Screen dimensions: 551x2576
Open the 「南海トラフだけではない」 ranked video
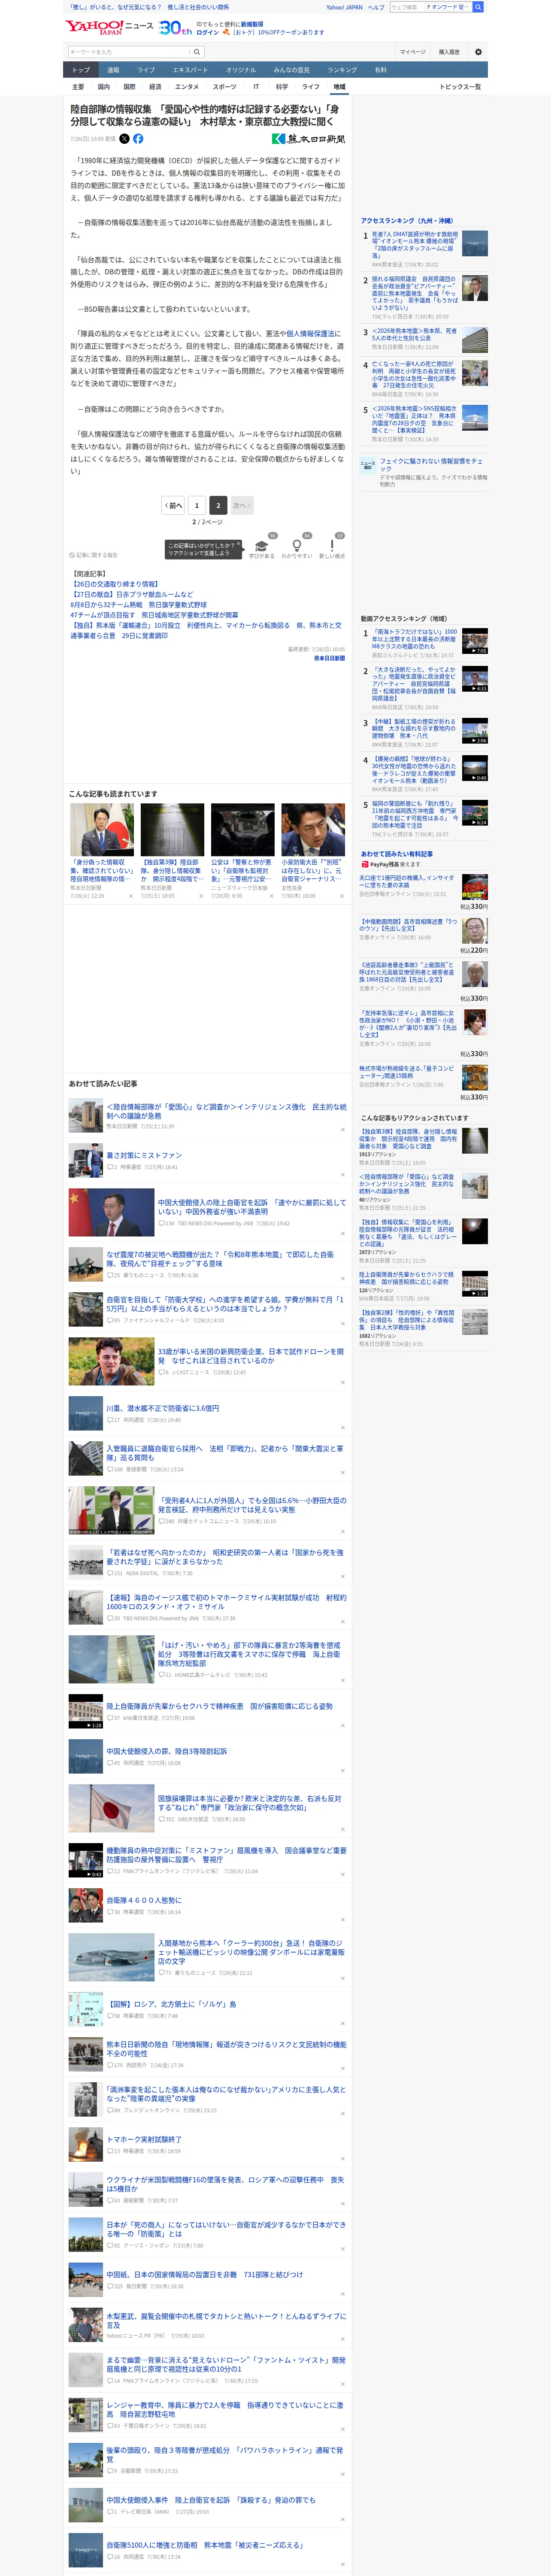(415, 639)
